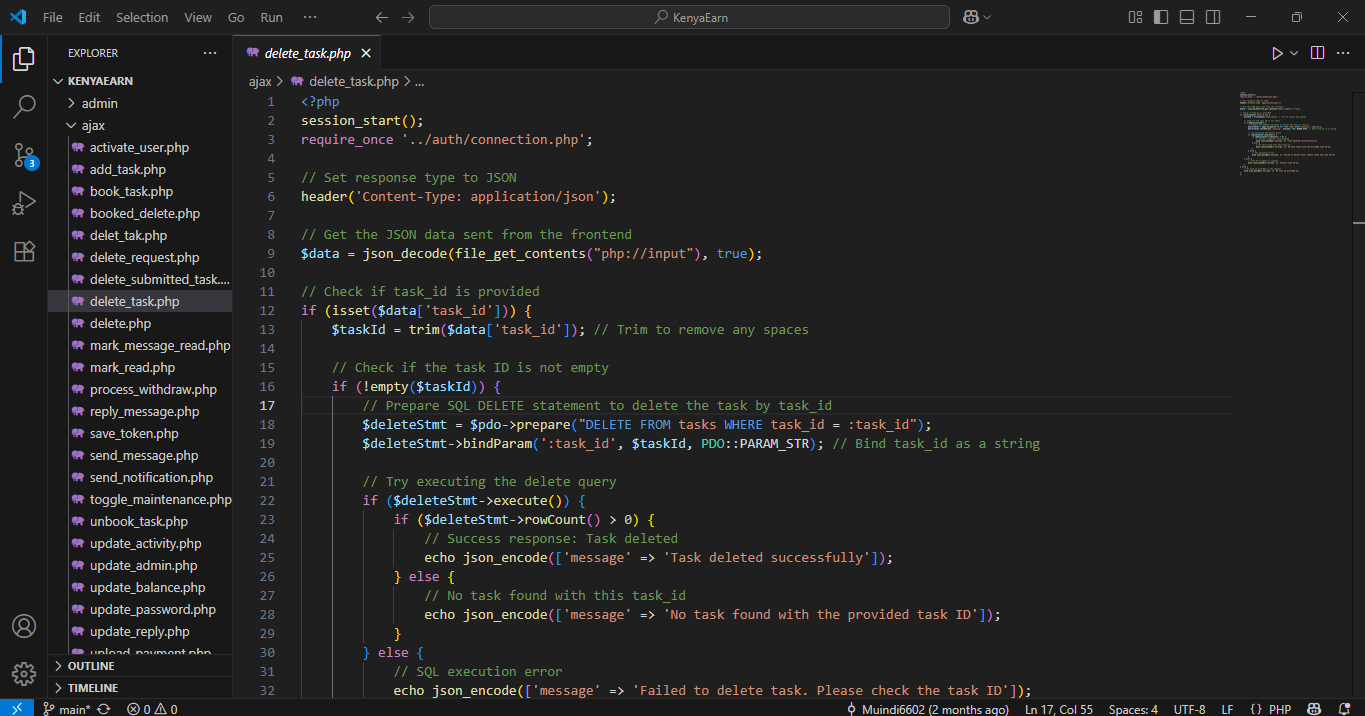
Task: Click the Run PHP file play button
Action: [1277, 53]
